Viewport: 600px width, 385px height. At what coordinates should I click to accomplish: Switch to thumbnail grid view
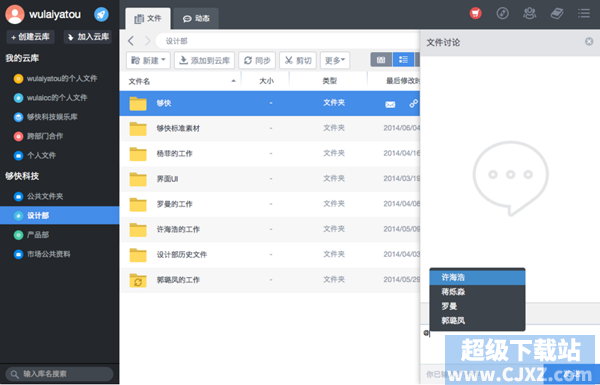click(381, 60)
